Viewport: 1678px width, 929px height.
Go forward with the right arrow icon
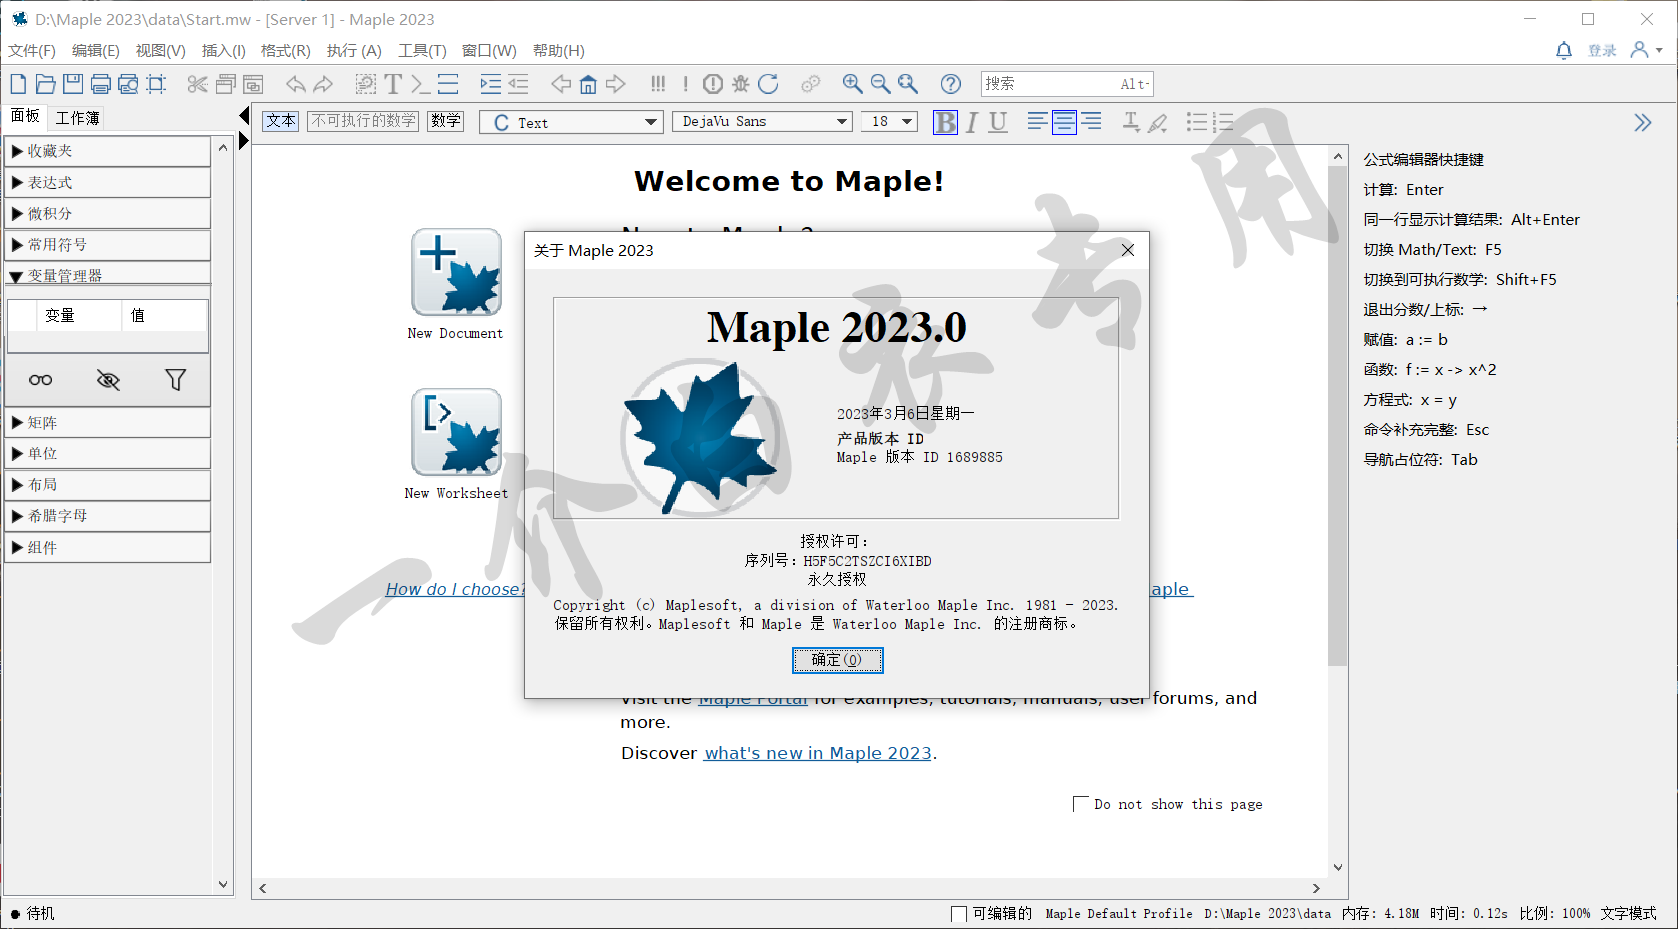point(616,84)
